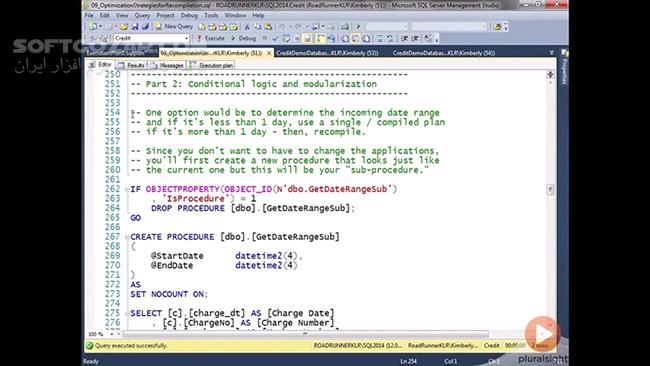Click the Execute button

(x=211, y=38)
